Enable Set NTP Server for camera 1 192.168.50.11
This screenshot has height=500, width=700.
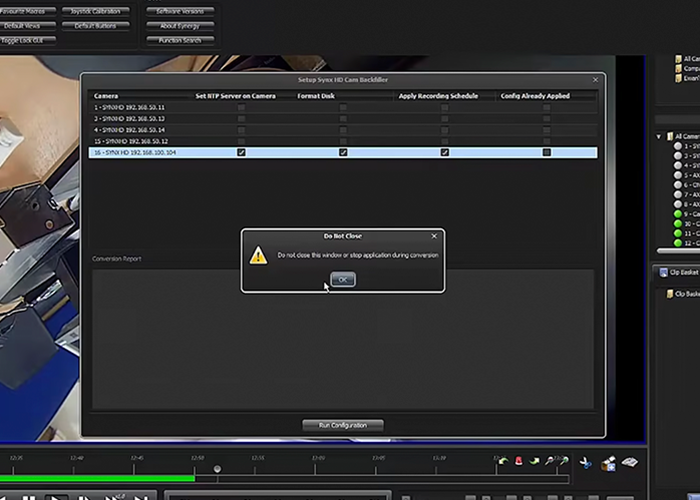pyautogui.click(x=241, y=108)
